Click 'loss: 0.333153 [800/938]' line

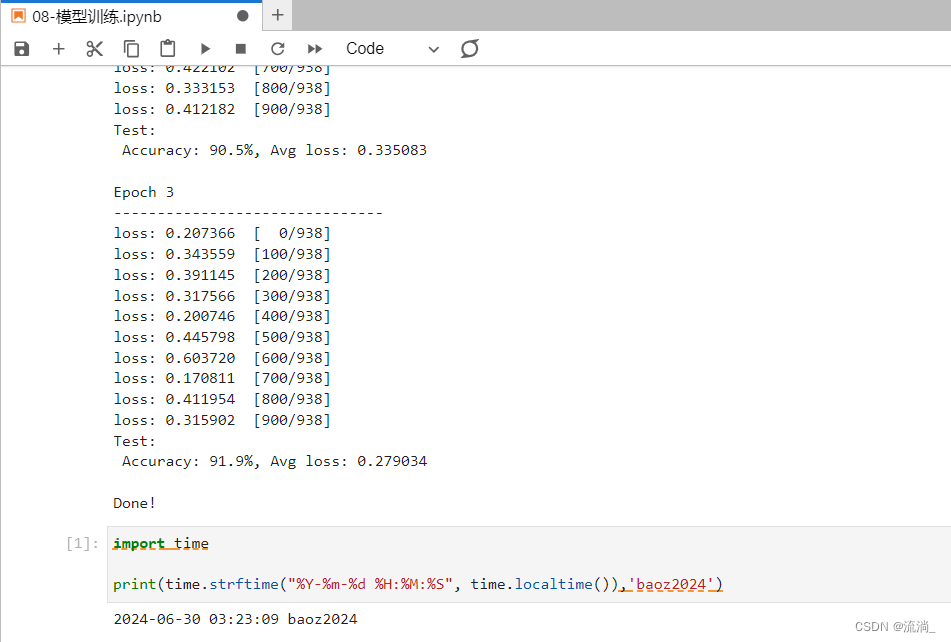click(222, 89)
